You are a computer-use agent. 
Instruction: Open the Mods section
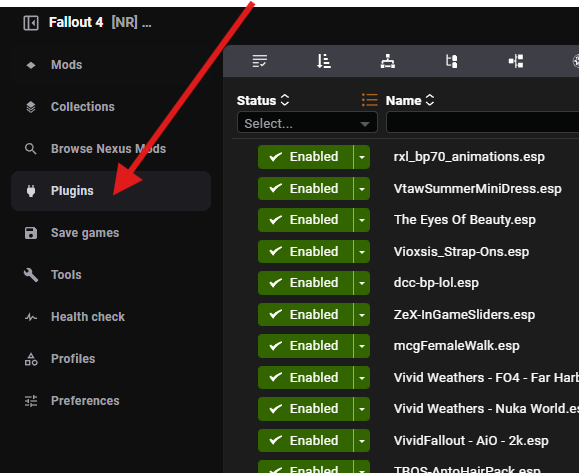pyautogui.click(x=111, y=65)
